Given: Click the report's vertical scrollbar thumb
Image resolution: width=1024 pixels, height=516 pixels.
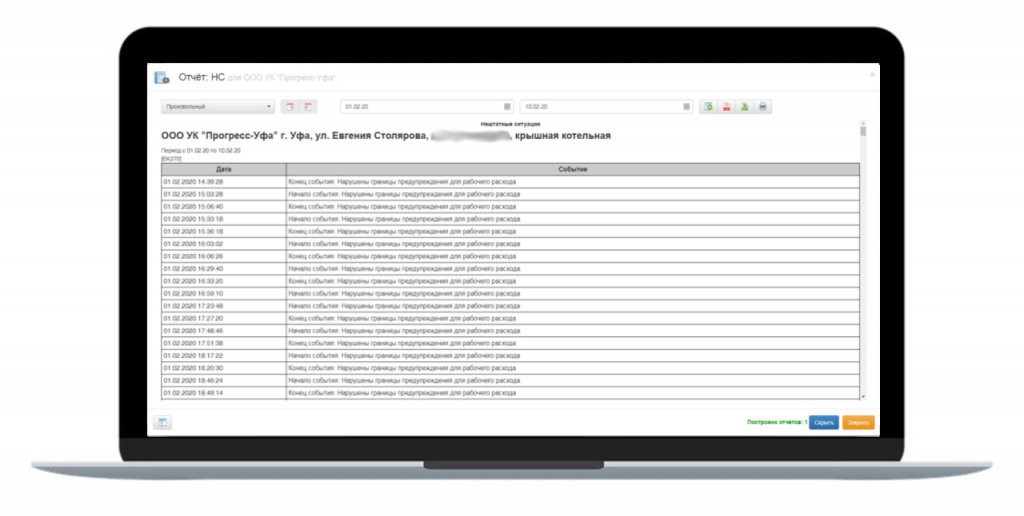Looking at the screenshot, I should coord(863,131).
